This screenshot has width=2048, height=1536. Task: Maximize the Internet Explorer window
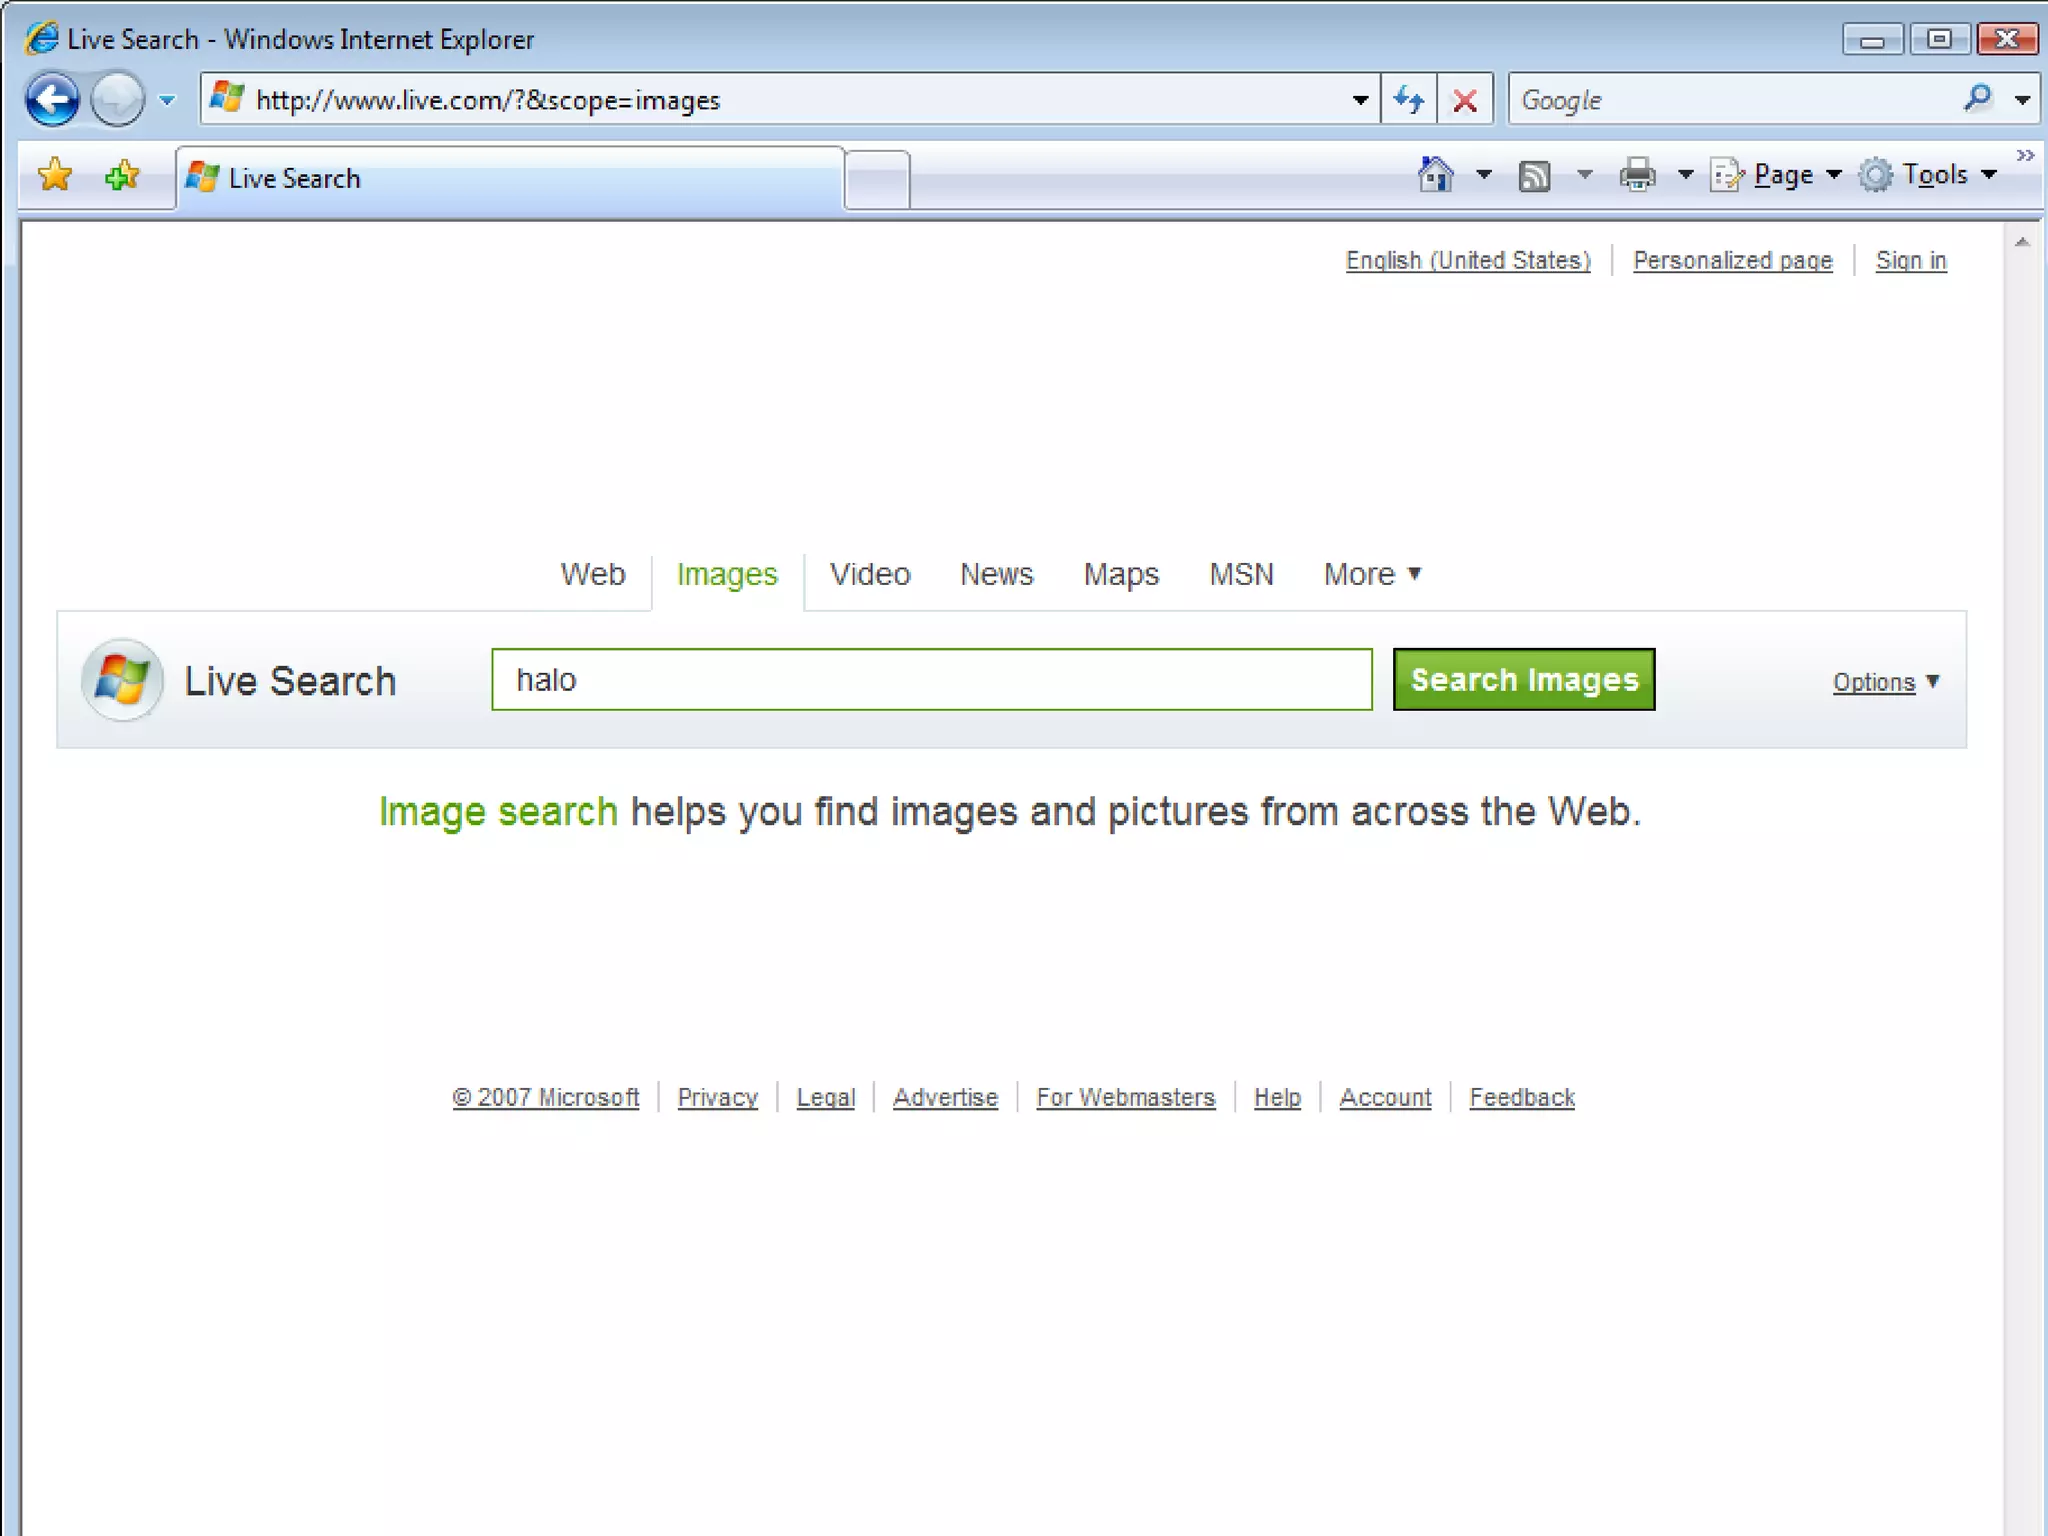coord(1940,39)
